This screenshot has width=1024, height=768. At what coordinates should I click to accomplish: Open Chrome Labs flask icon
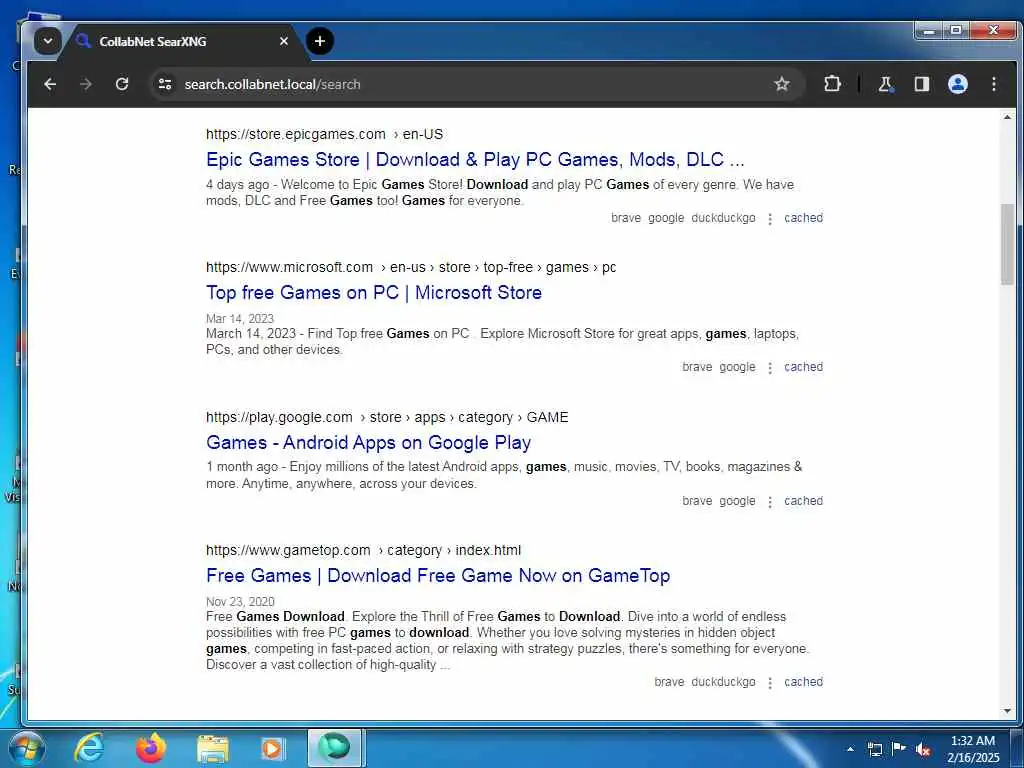pyautogui.click(x=886, y=84)
